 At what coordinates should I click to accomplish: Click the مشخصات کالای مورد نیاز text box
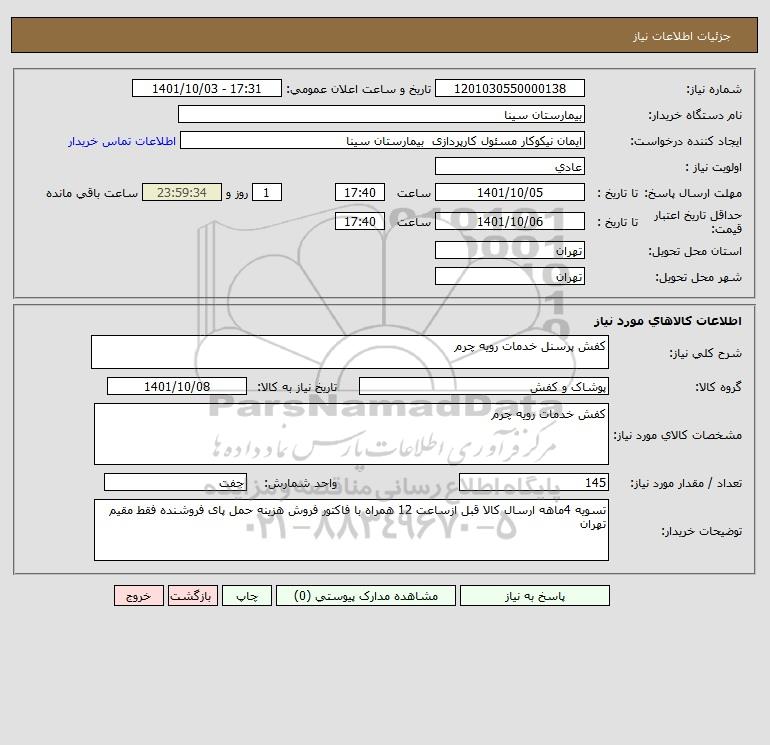pos(351,434)
